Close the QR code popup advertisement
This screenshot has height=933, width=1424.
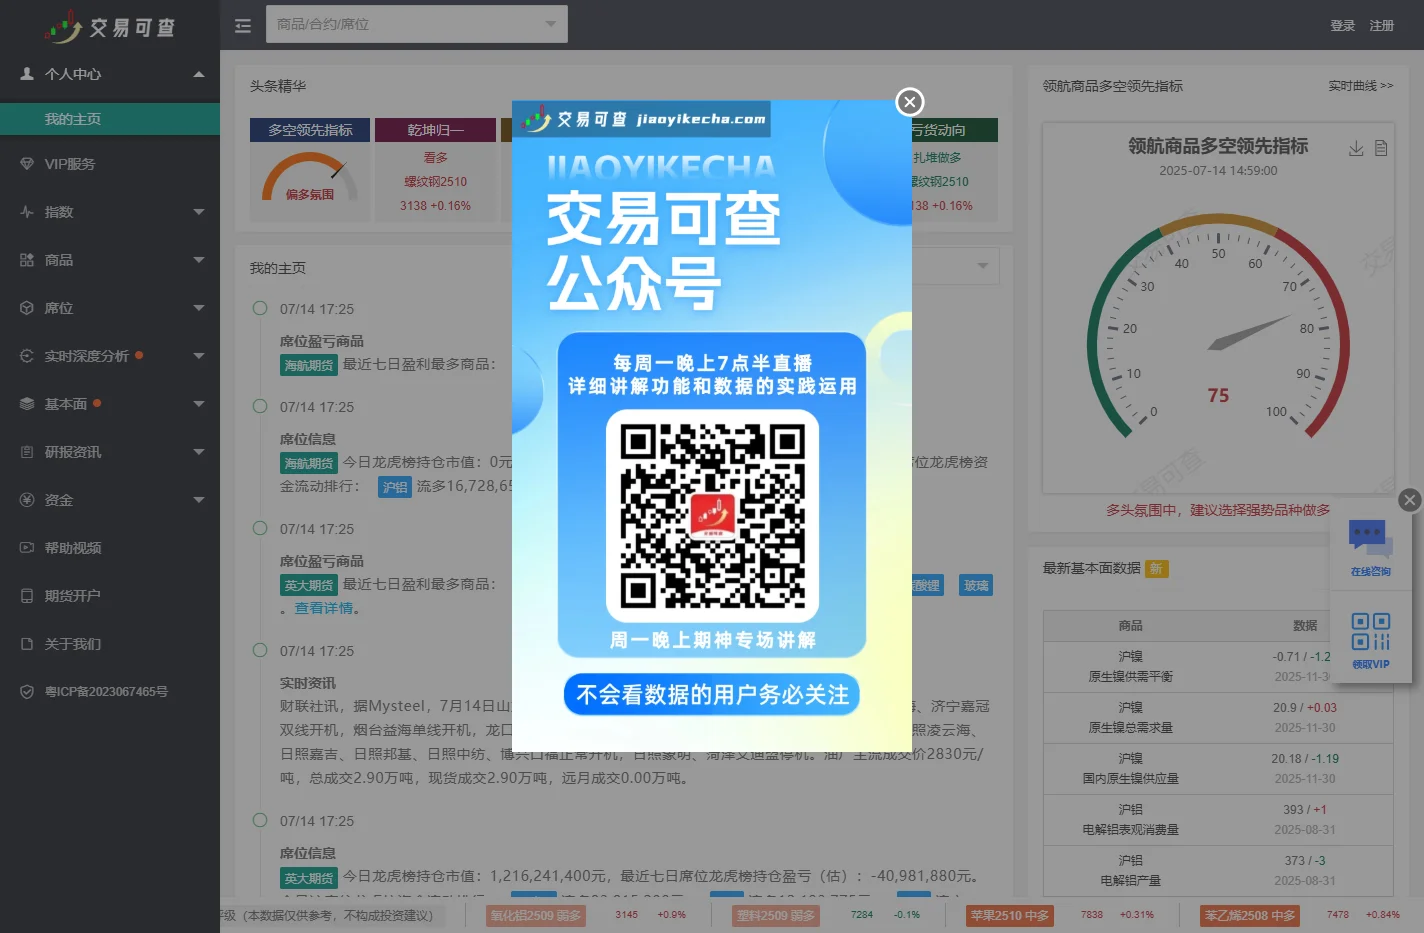(x=909, y=102)
